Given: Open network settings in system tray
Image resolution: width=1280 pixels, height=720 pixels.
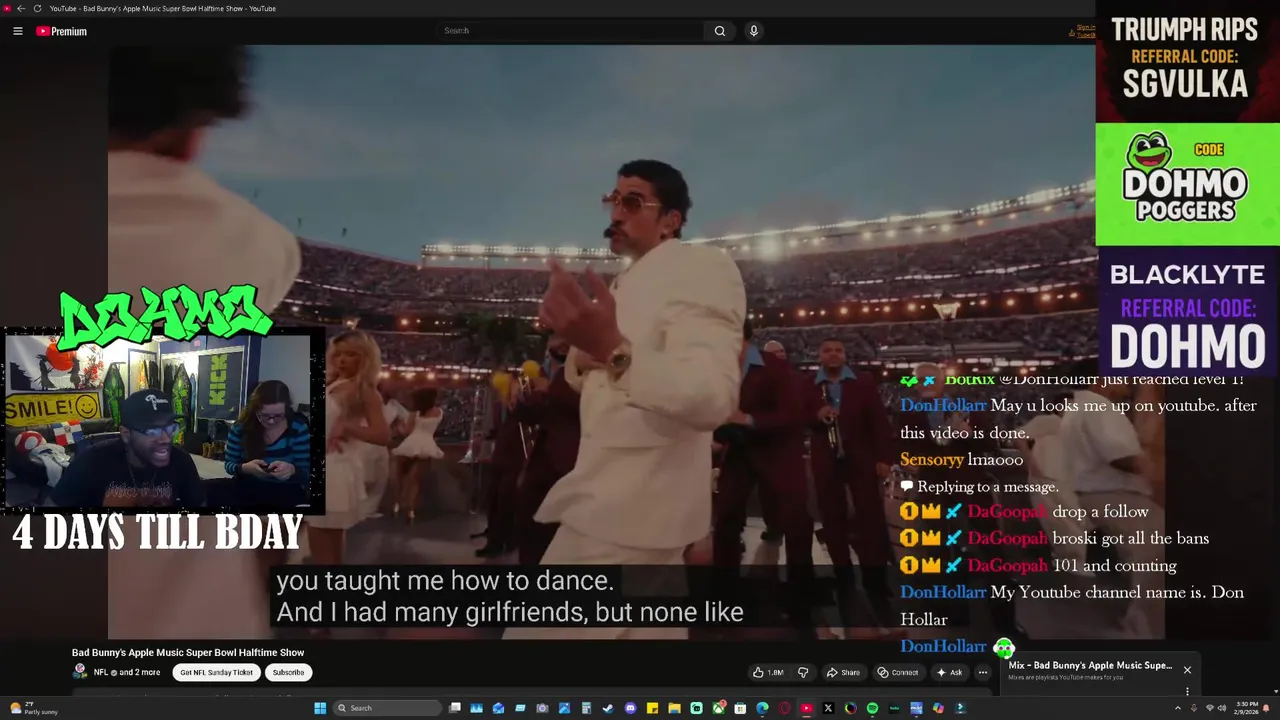Looking at the screenshot, I should click(x=1208, y=708).
